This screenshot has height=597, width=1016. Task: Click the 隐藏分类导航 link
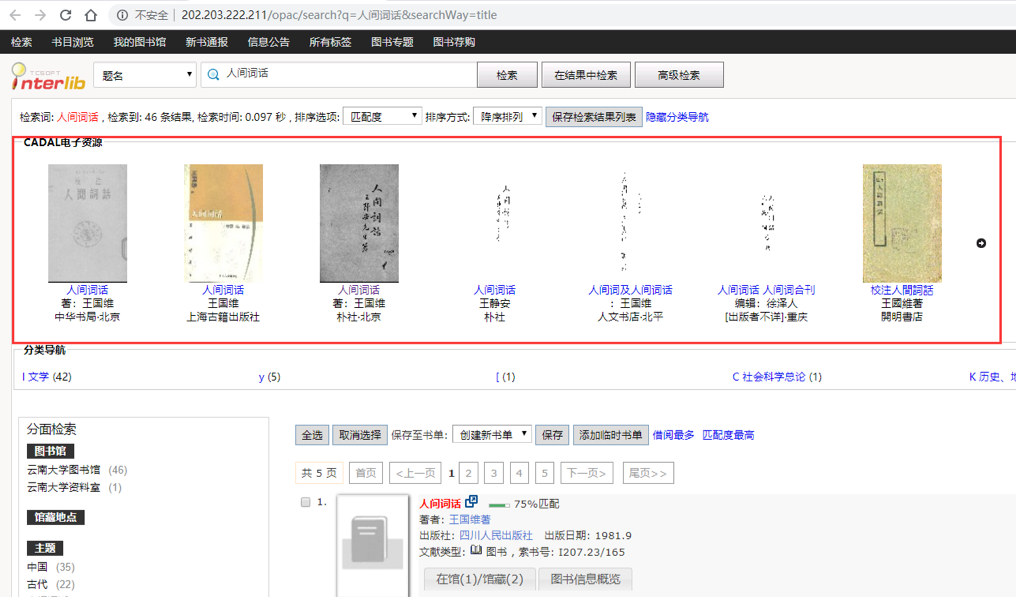coord(677,117)
